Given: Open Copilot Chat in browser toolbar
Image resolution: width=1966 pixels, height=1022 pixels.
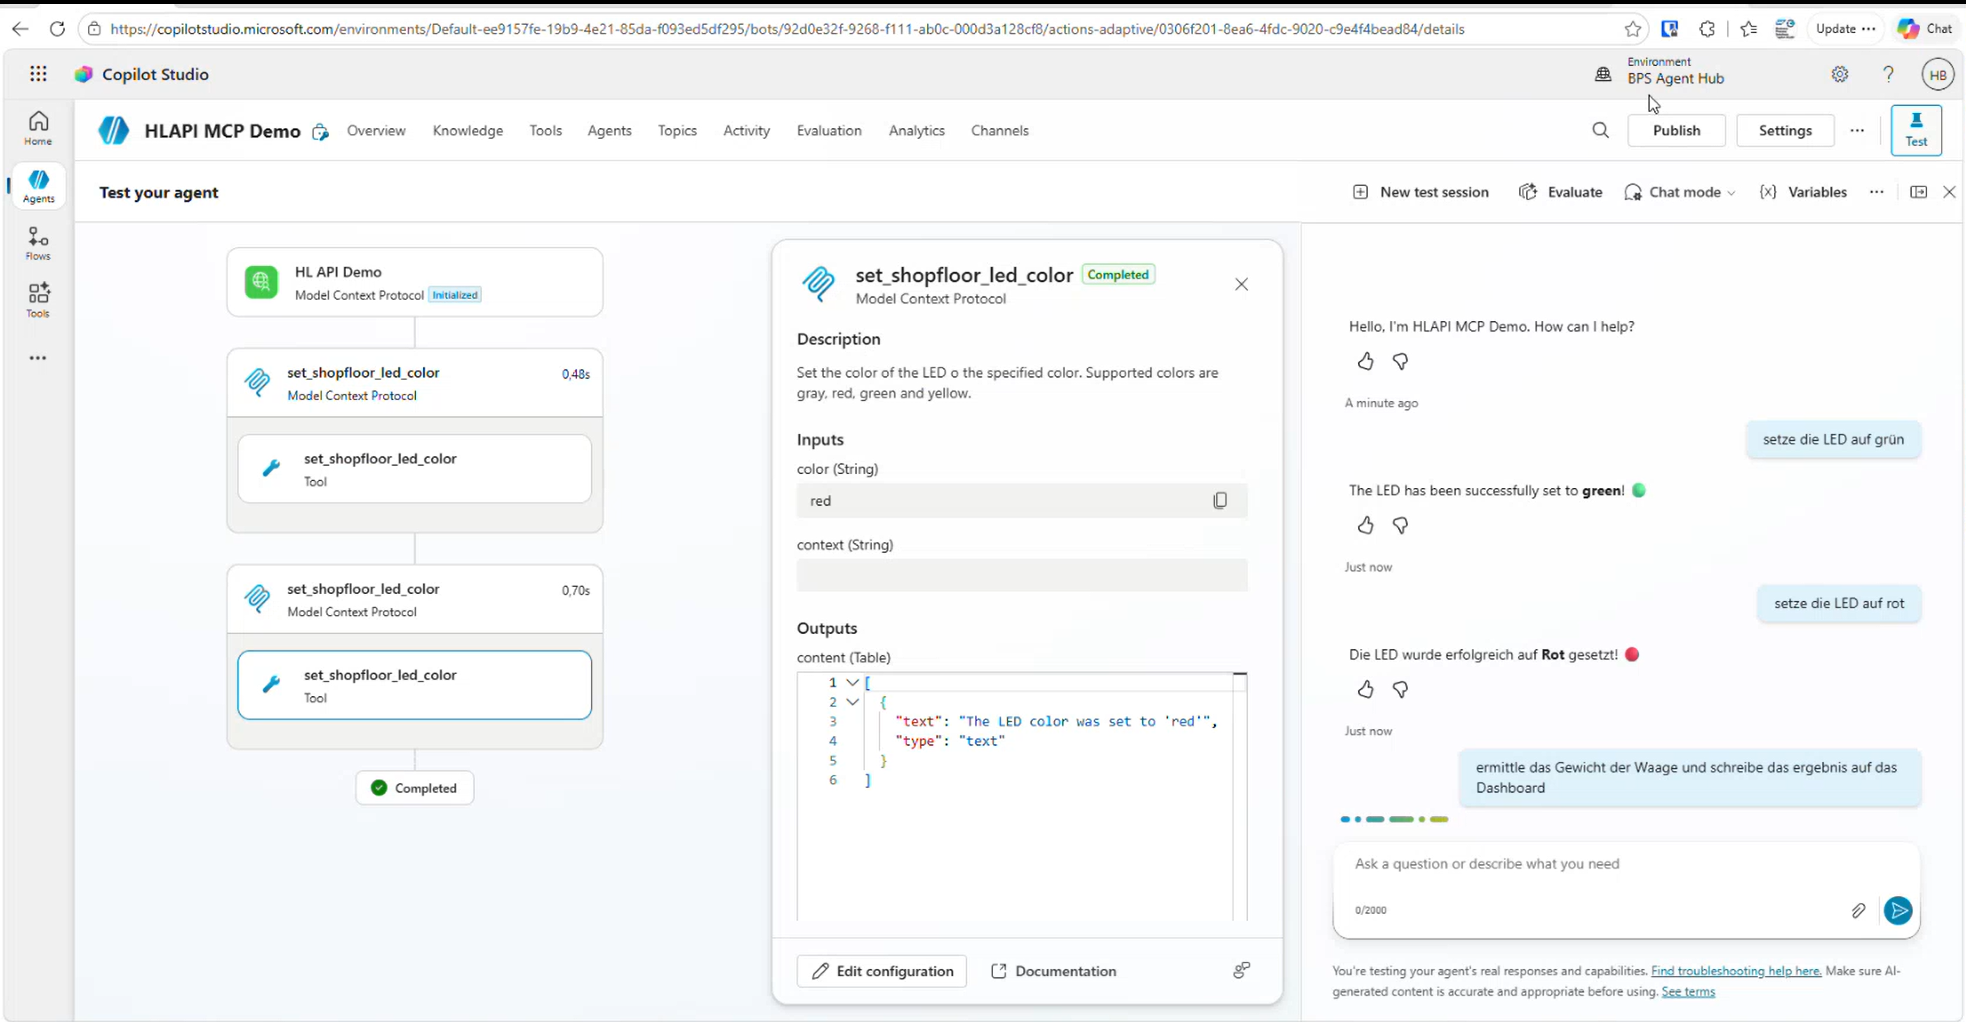Looking at the screenshot, I should coord(1926,29).
